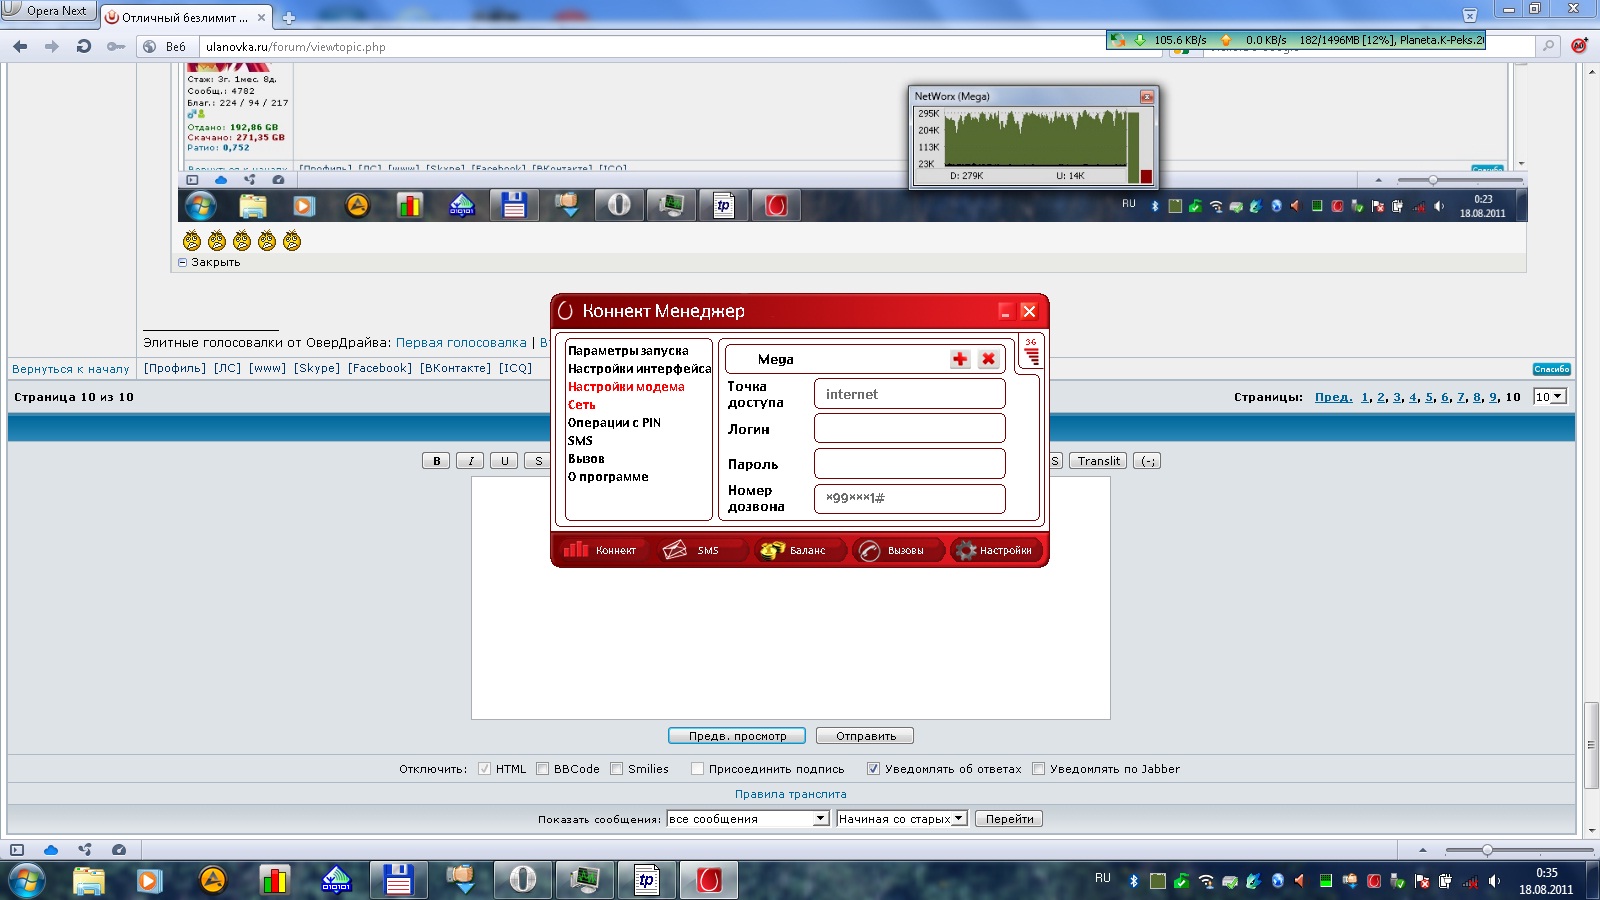Toggle the Smilies disable checkbox

pyautogui.click(x=616, y=769)
